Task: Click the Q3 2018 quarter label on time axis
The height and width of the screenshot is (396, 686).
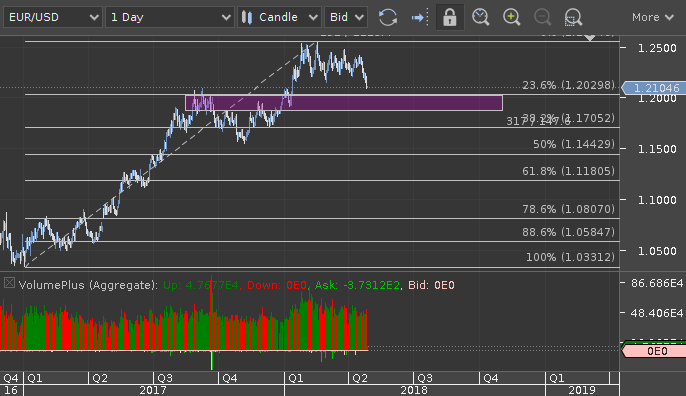Action: tap(425, 378)
